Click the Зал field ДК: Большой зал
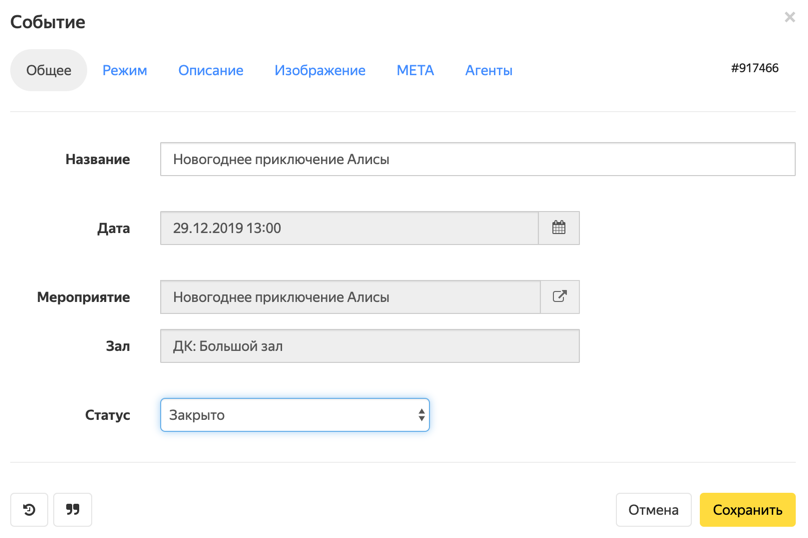 point(370,346)
